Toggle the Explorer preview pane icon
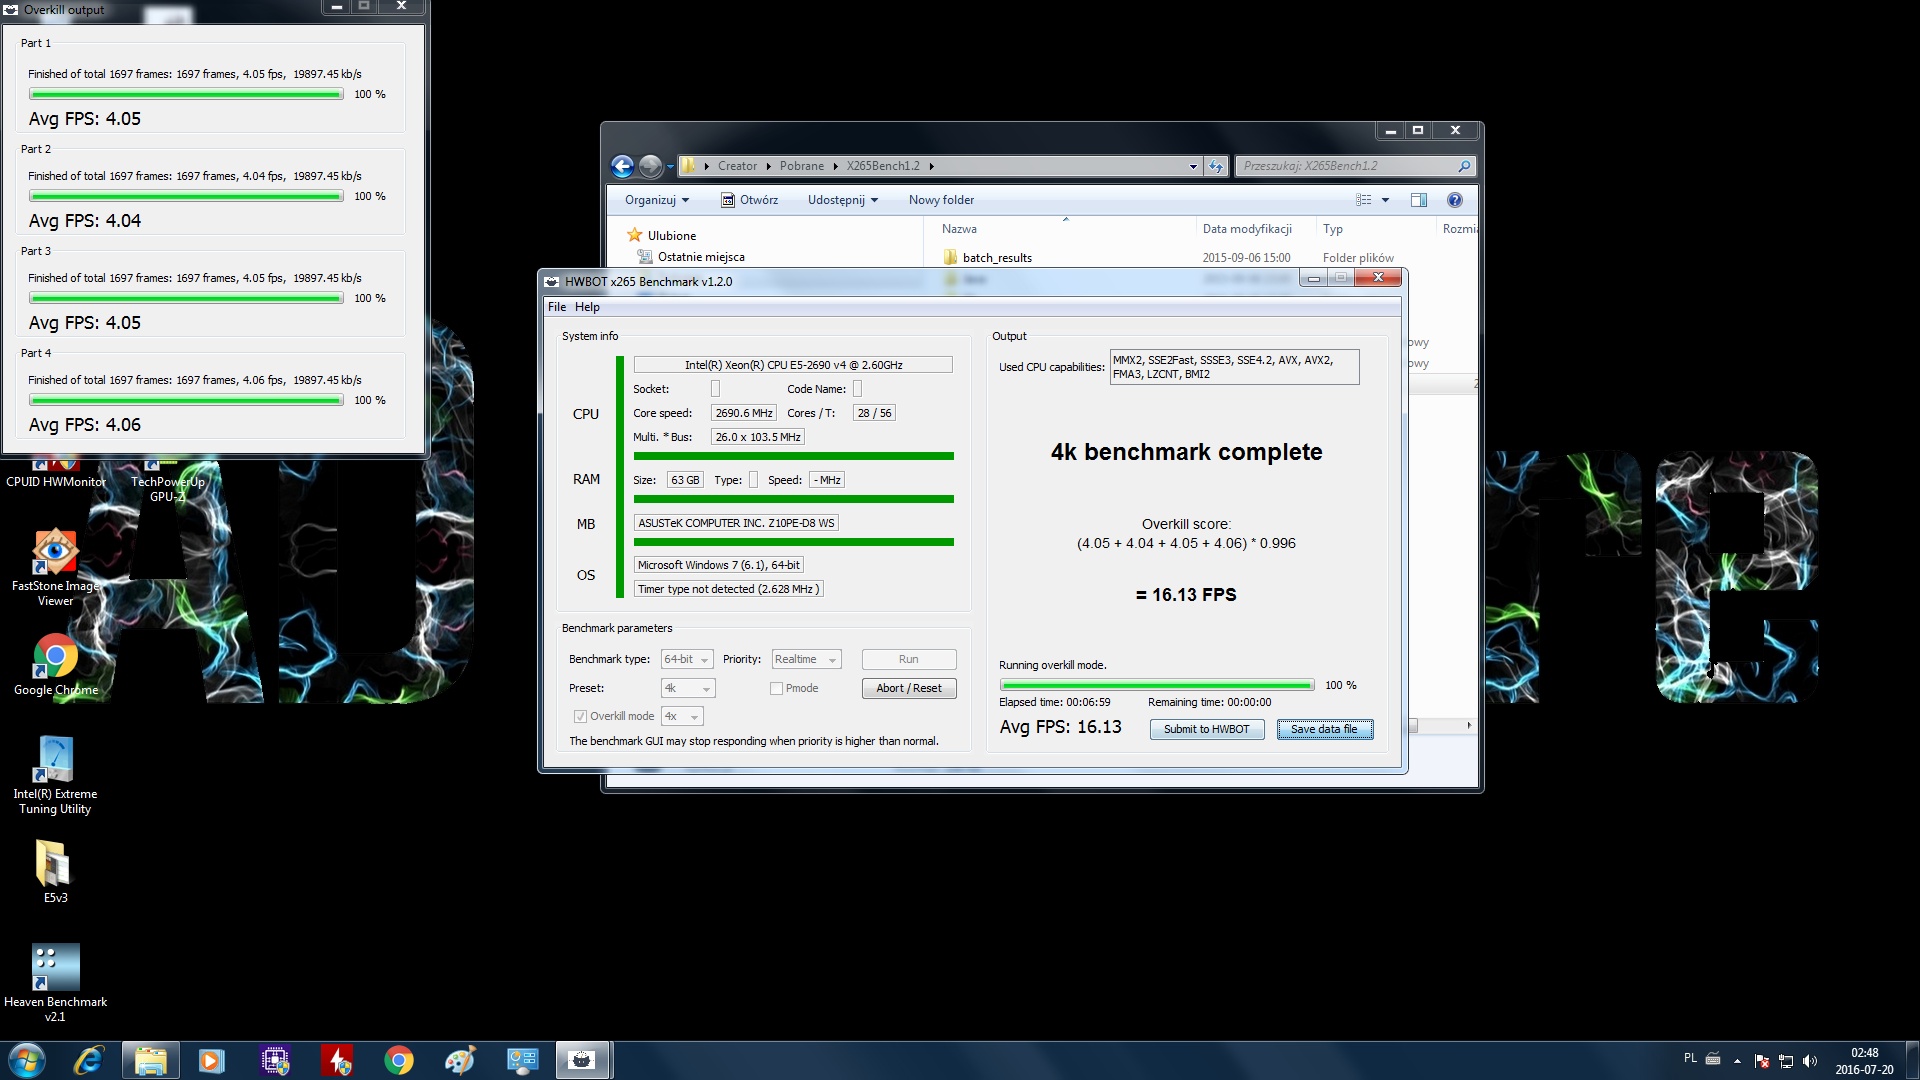 click(1418, 200)
